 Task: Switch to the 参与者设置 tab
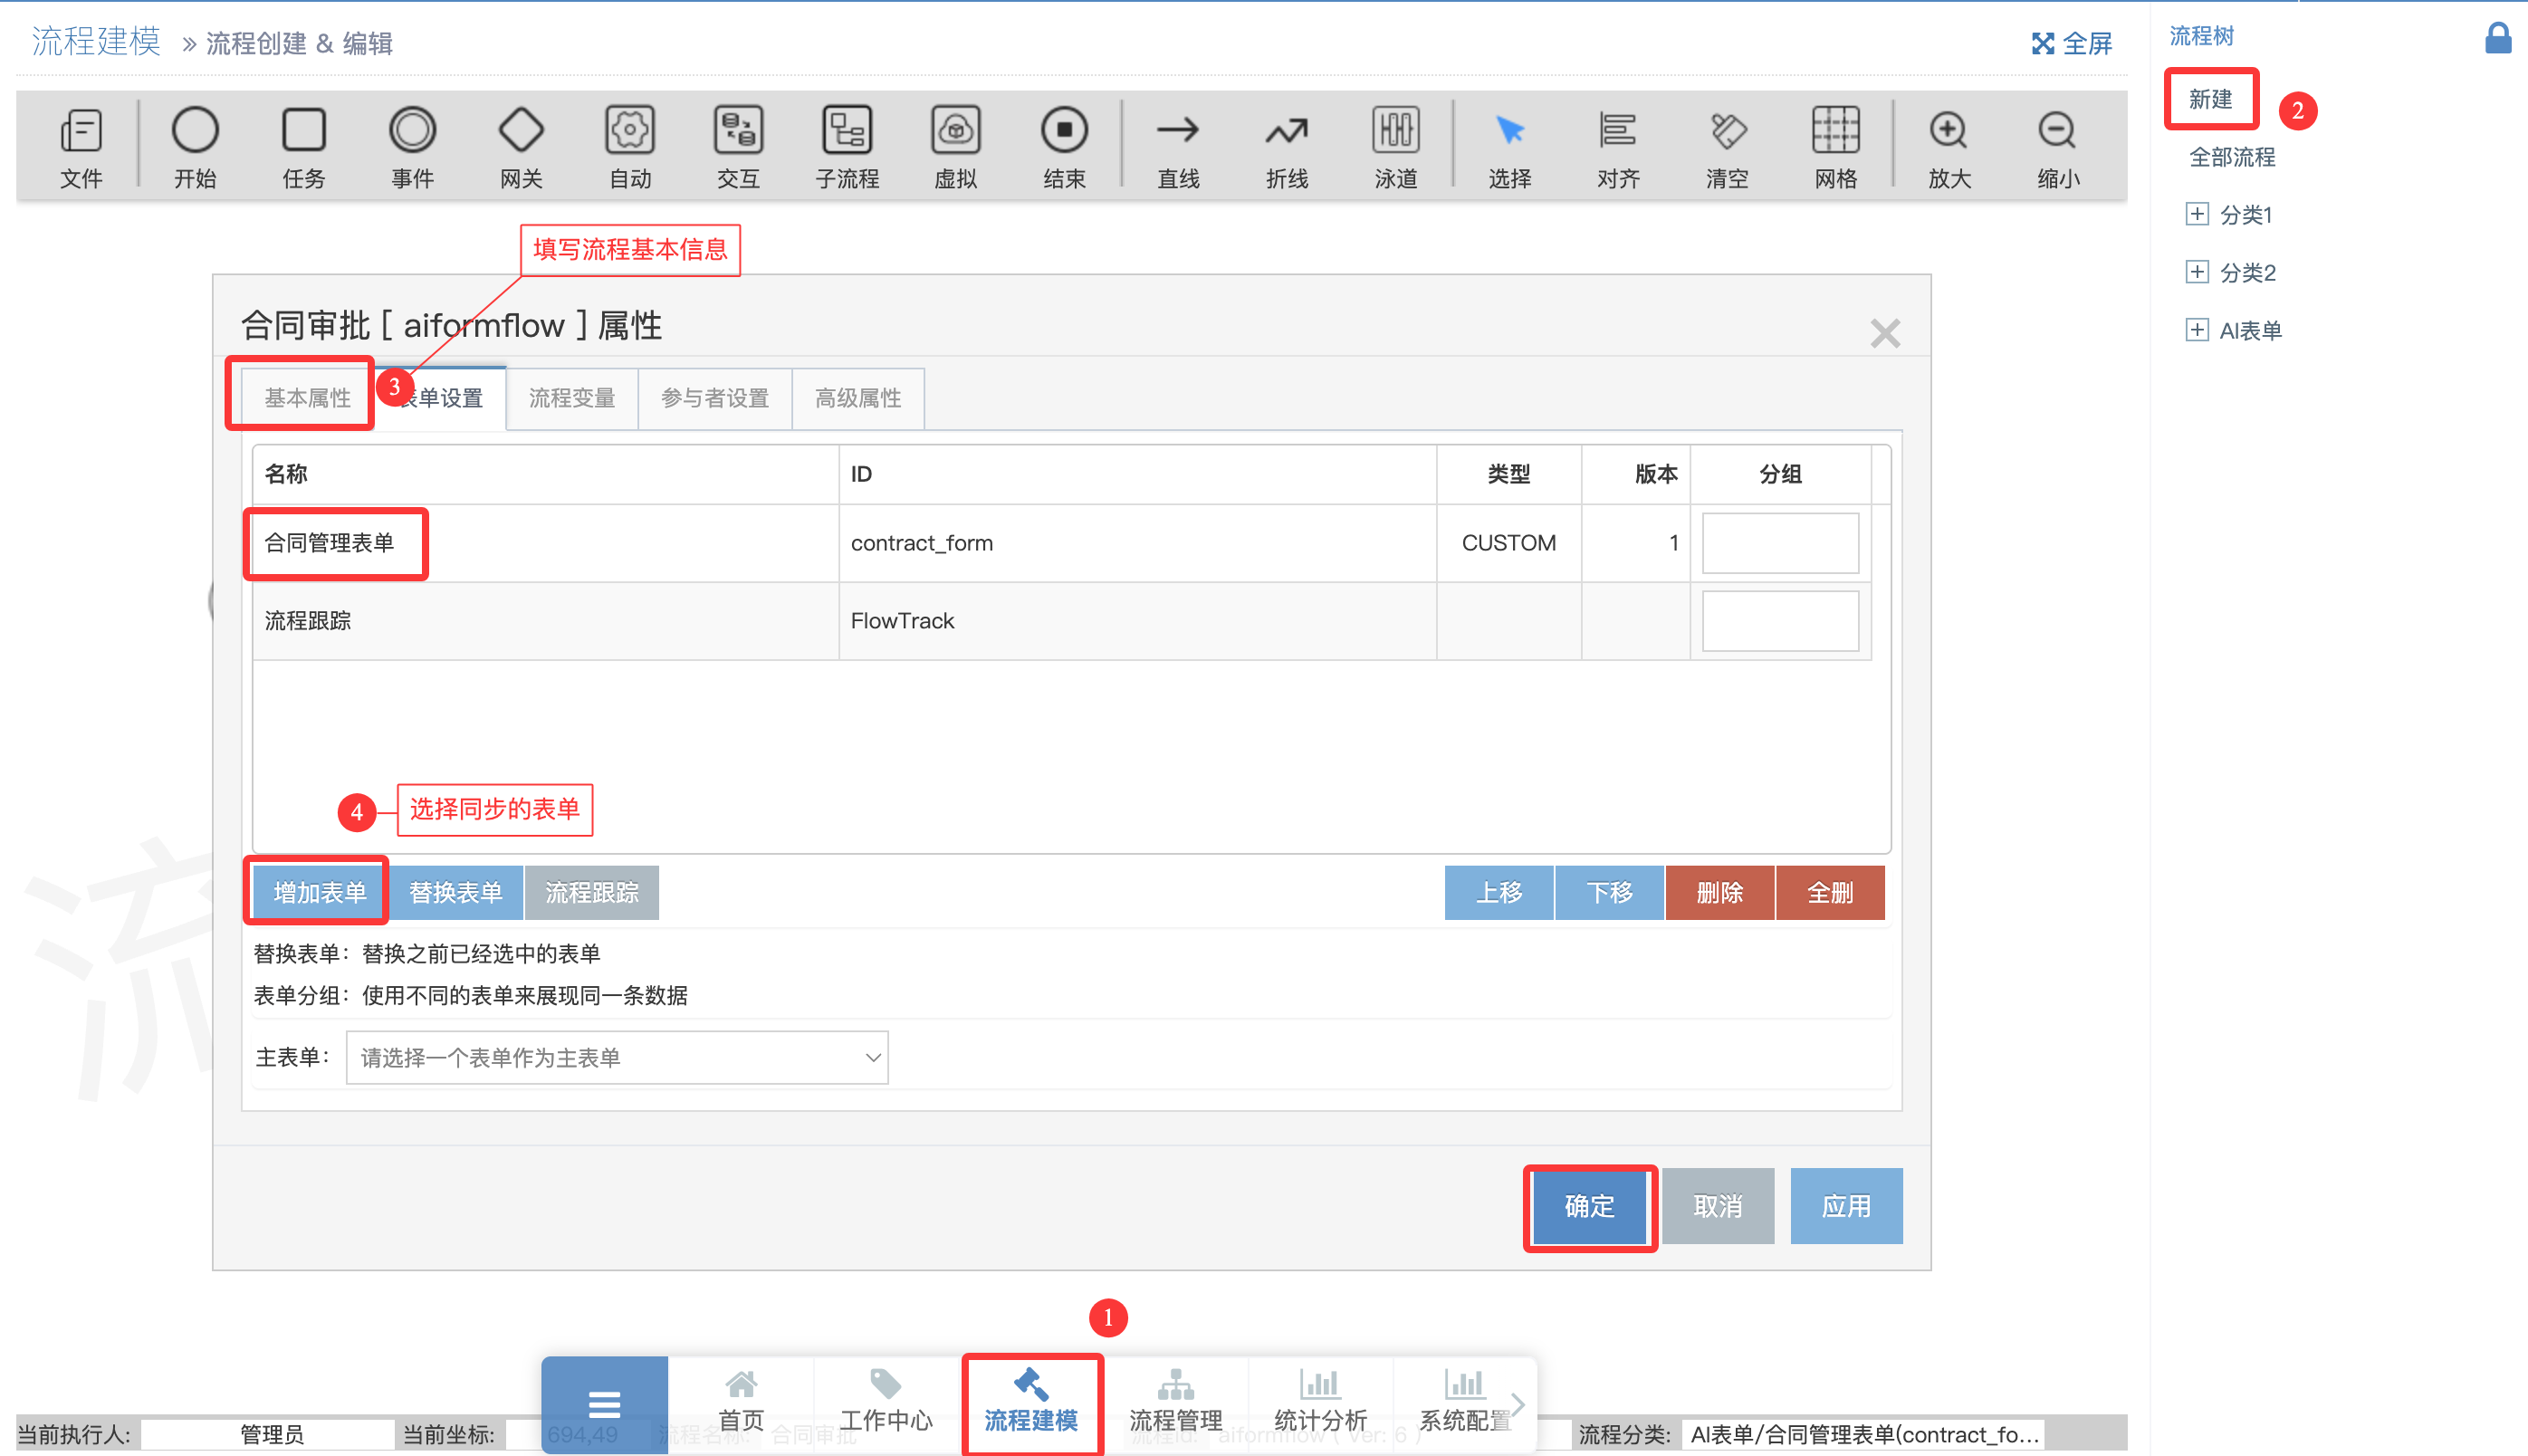pos(715,398)
